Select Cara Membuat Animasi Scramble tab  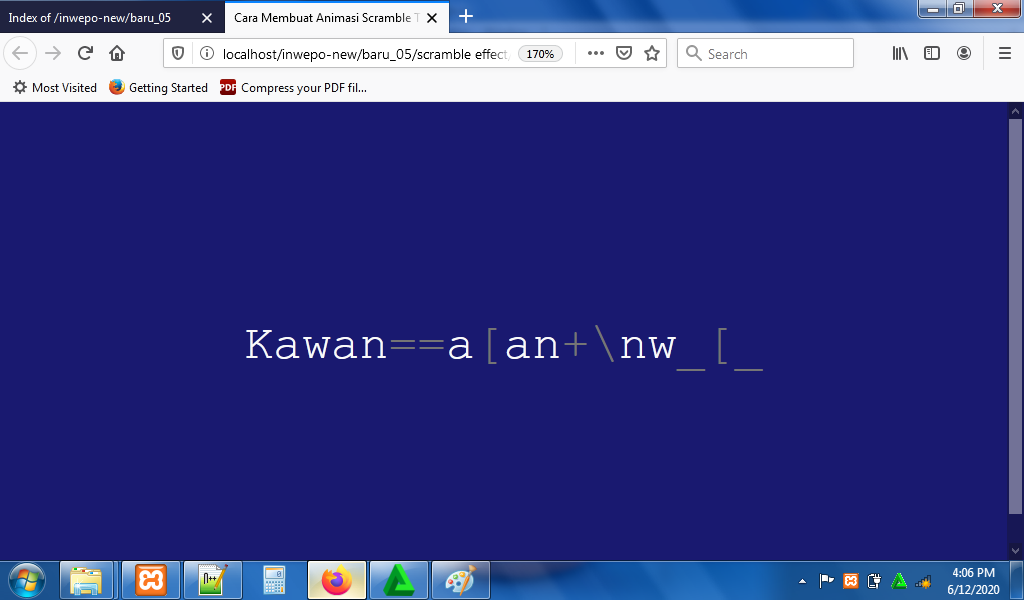(325, 18)
